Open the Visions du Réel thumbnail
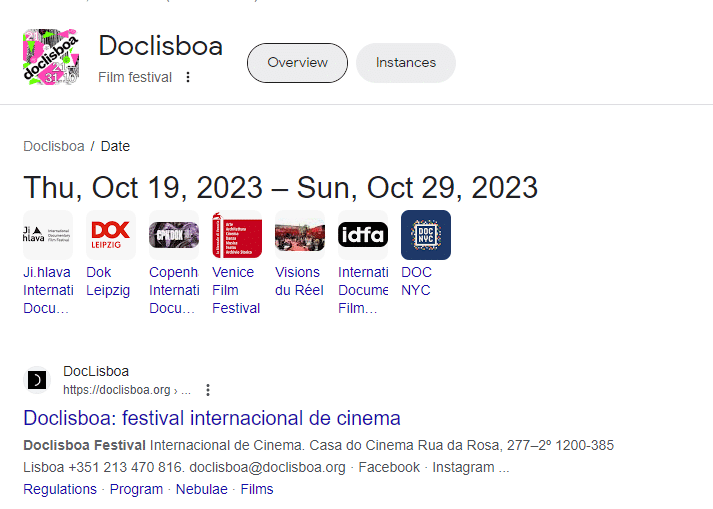 click(300, 235)
